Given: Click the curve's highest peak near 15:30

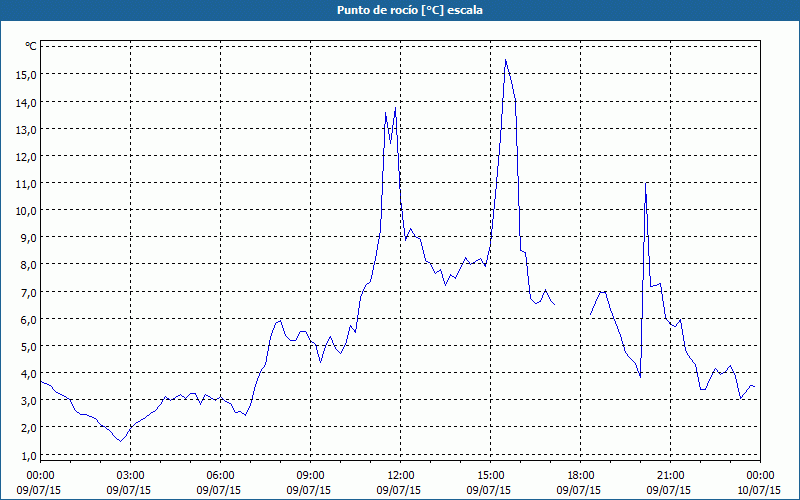Looking at the screenshot, I should tap(505, 60).
